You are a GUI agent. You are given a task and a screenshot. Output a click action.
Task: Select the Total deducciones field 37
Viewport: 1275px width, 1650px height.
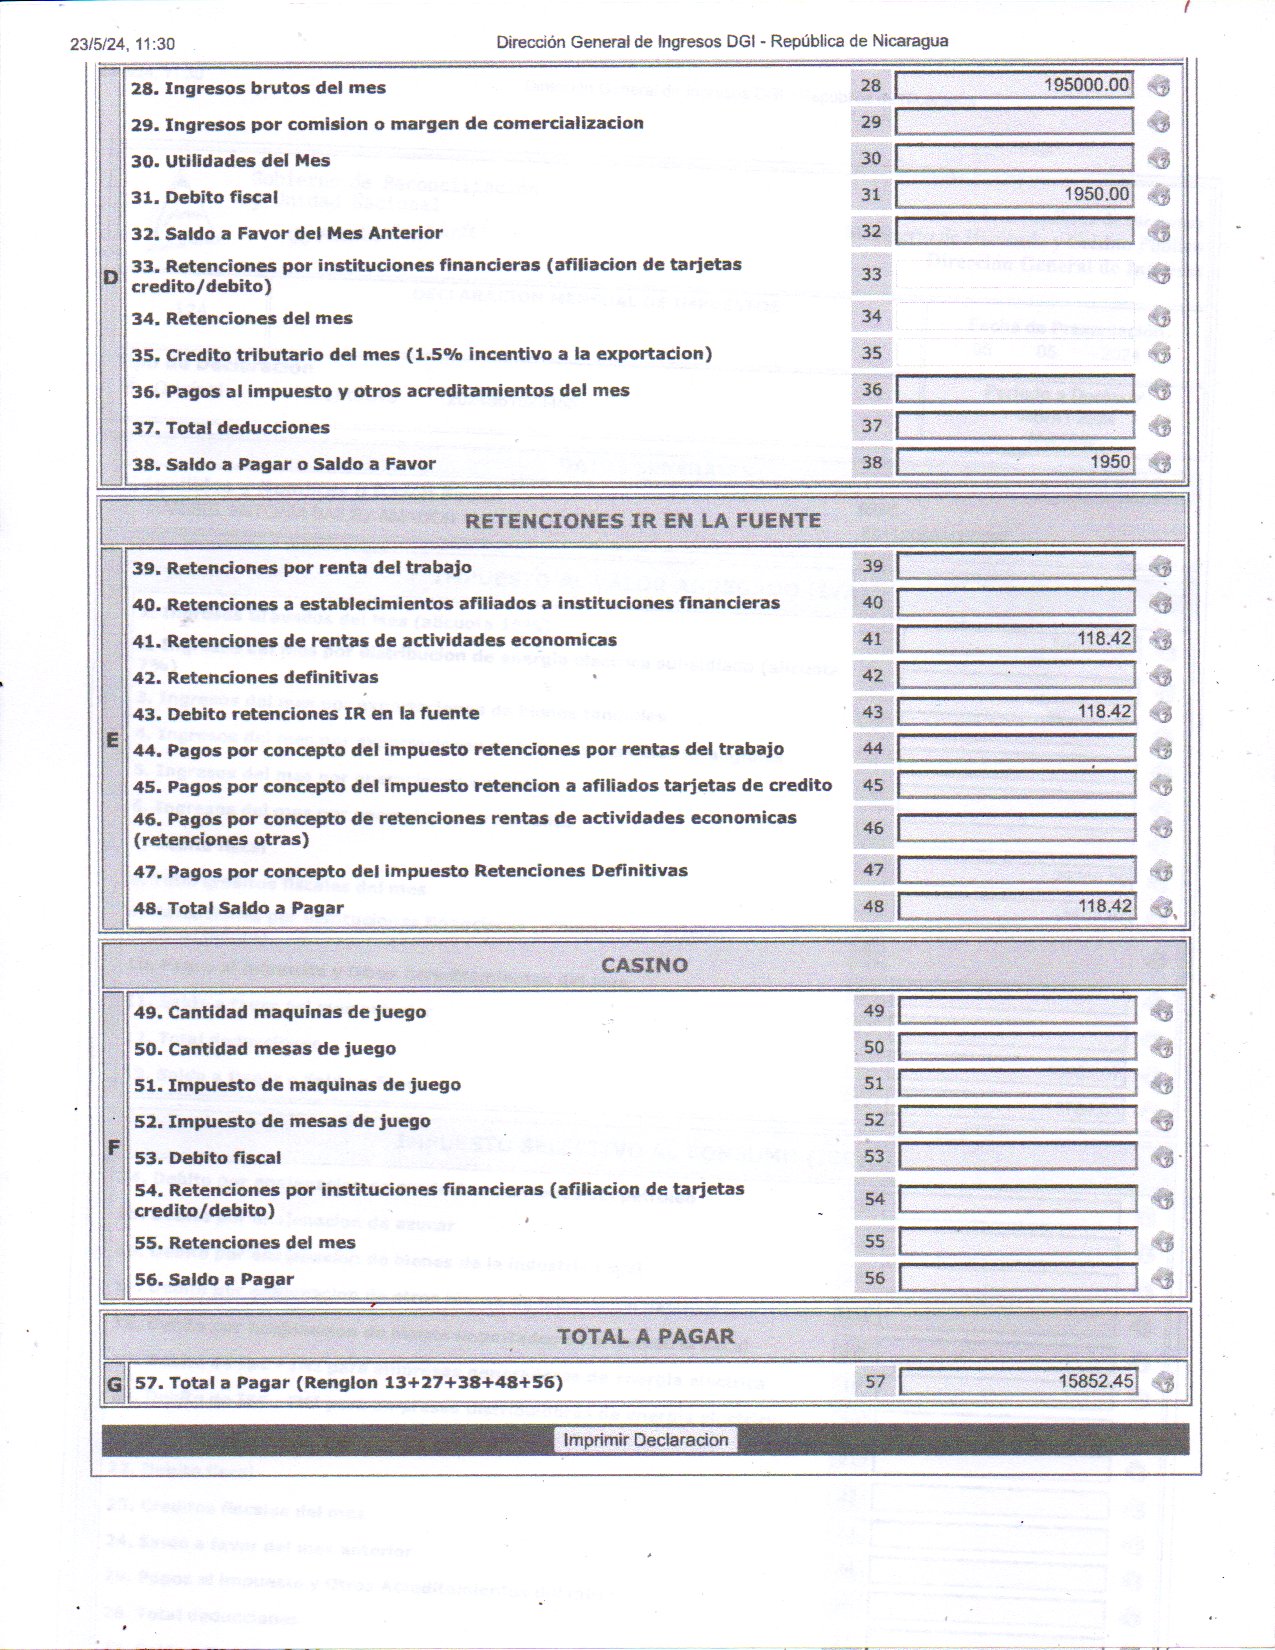[1015, 426]
